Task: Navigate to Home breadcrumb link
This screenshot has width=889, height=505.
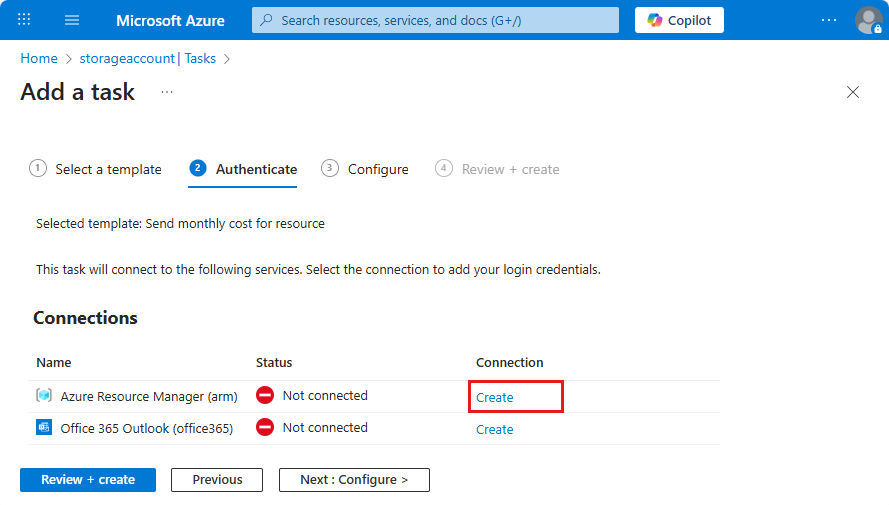Action: [x=39, y=58]
